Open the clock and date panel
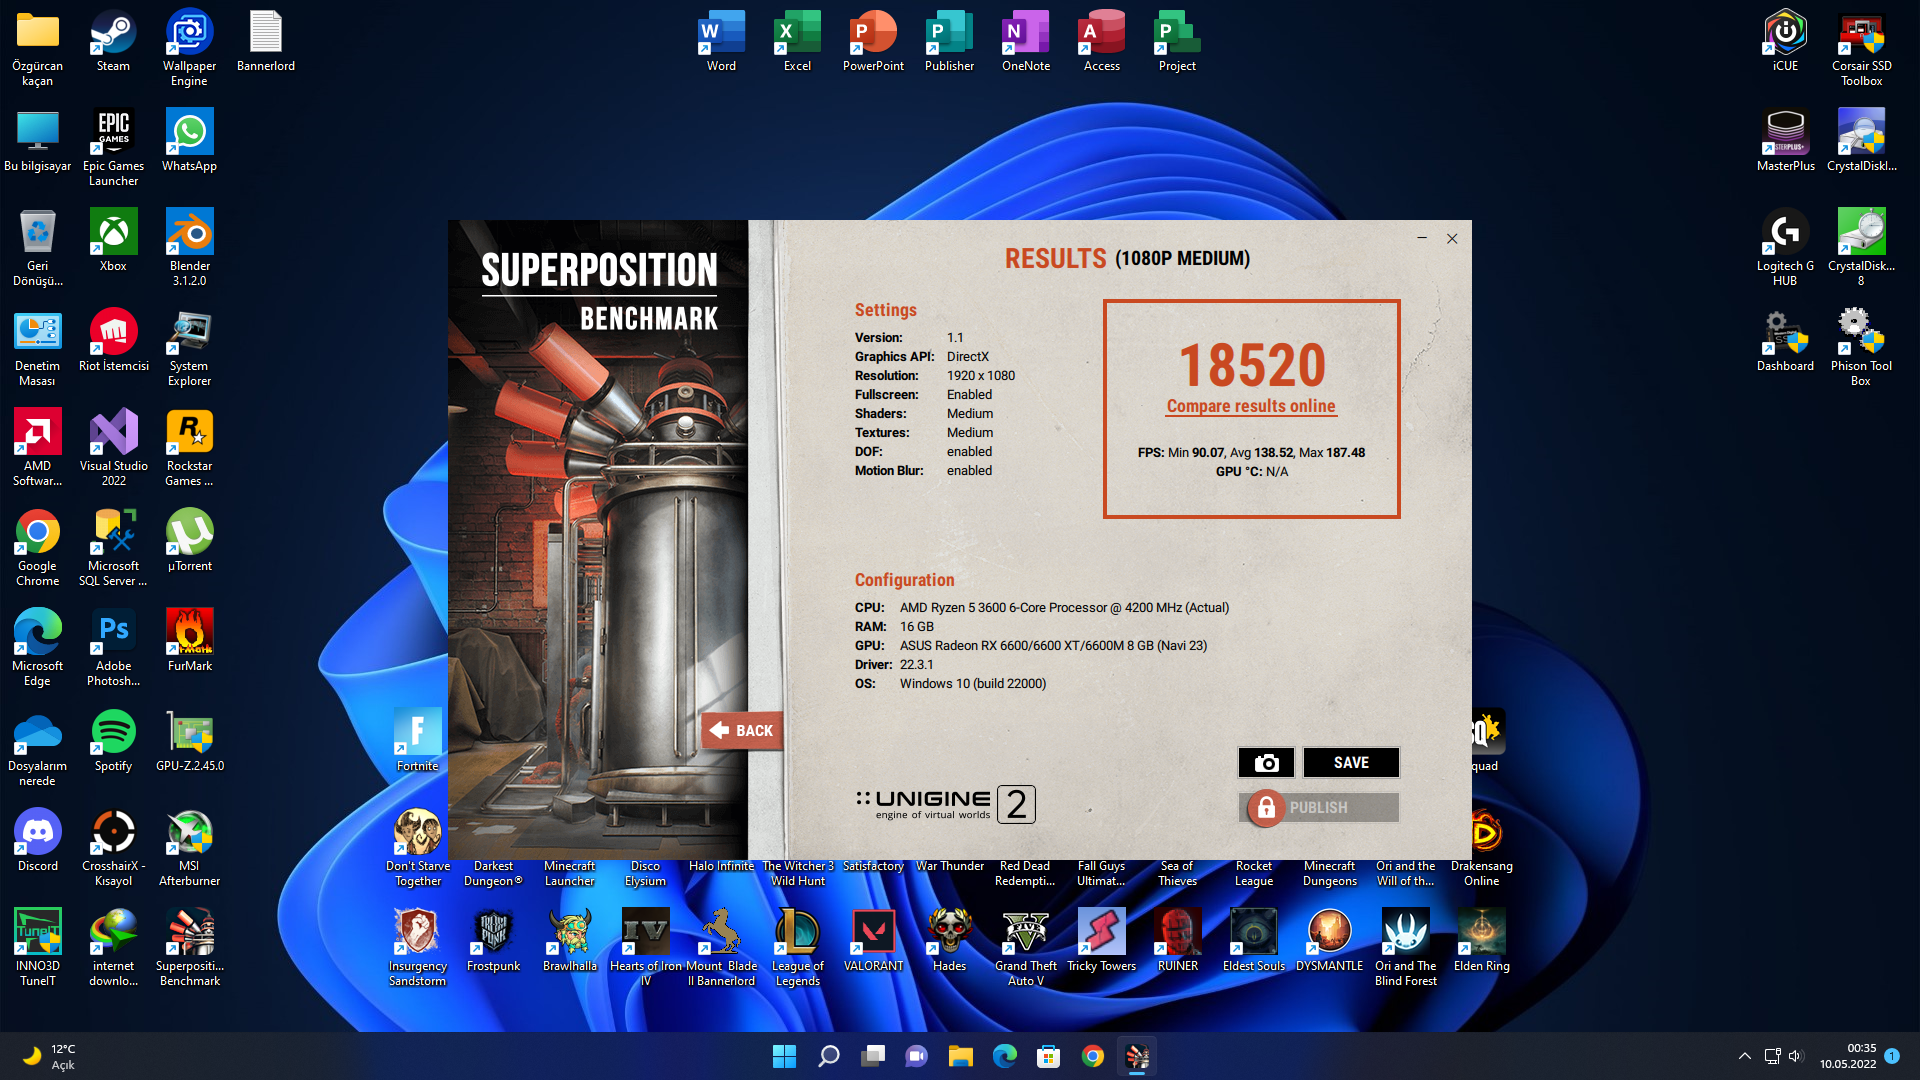This screenshot has height=1080, width=1920. point(1847,1056)
